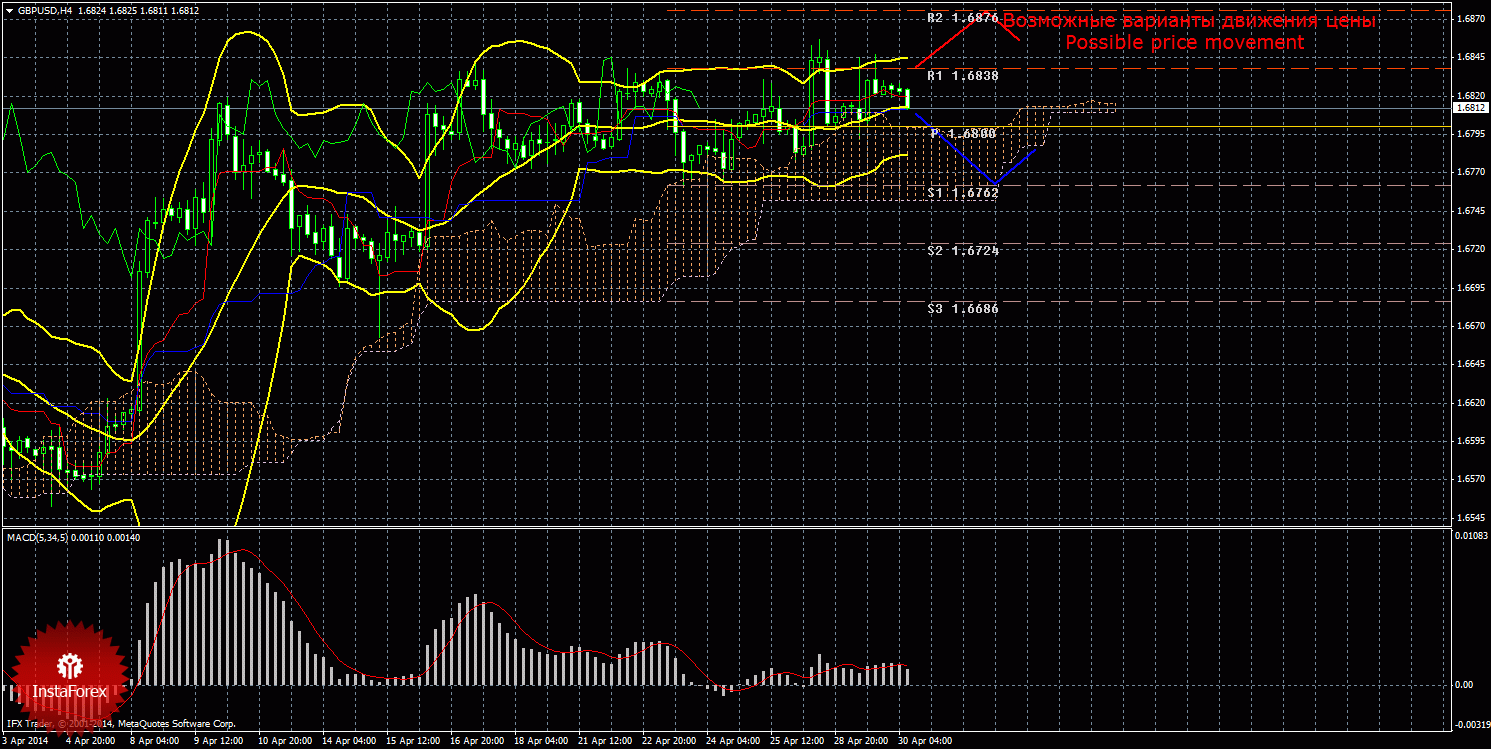Screen dimensions: 1491x749
Task: Click the Russian annotation text in red
Action: coord(1189,21)
